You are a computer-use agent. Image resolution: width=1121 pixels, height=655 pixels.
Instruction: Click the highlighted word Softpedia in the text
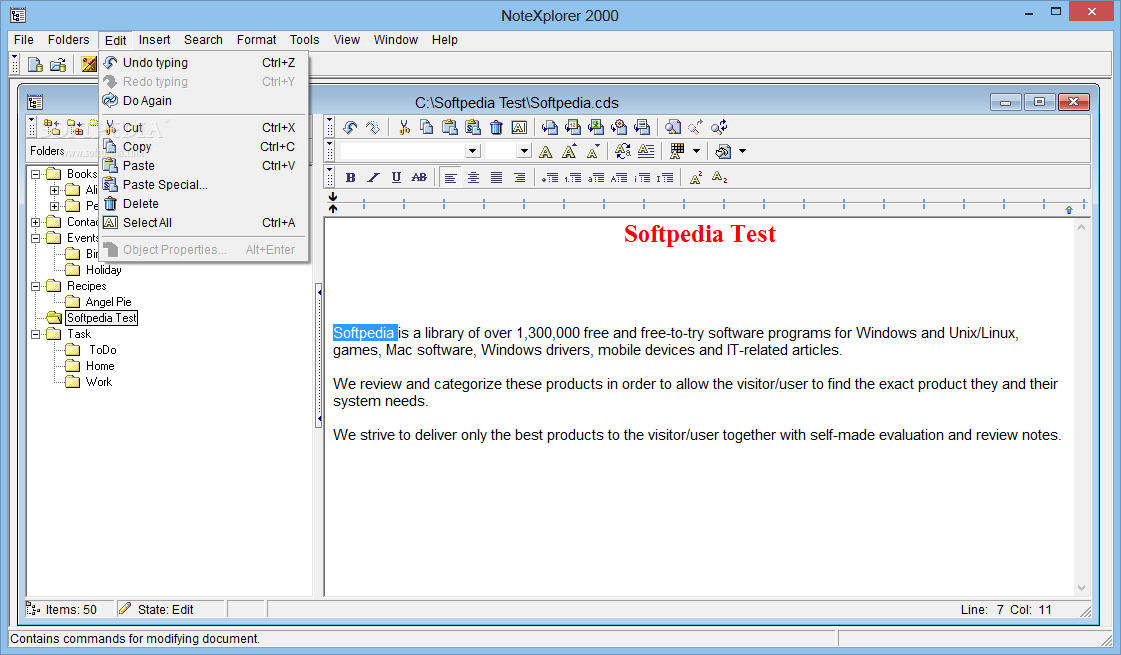click(x=365, y=333)
